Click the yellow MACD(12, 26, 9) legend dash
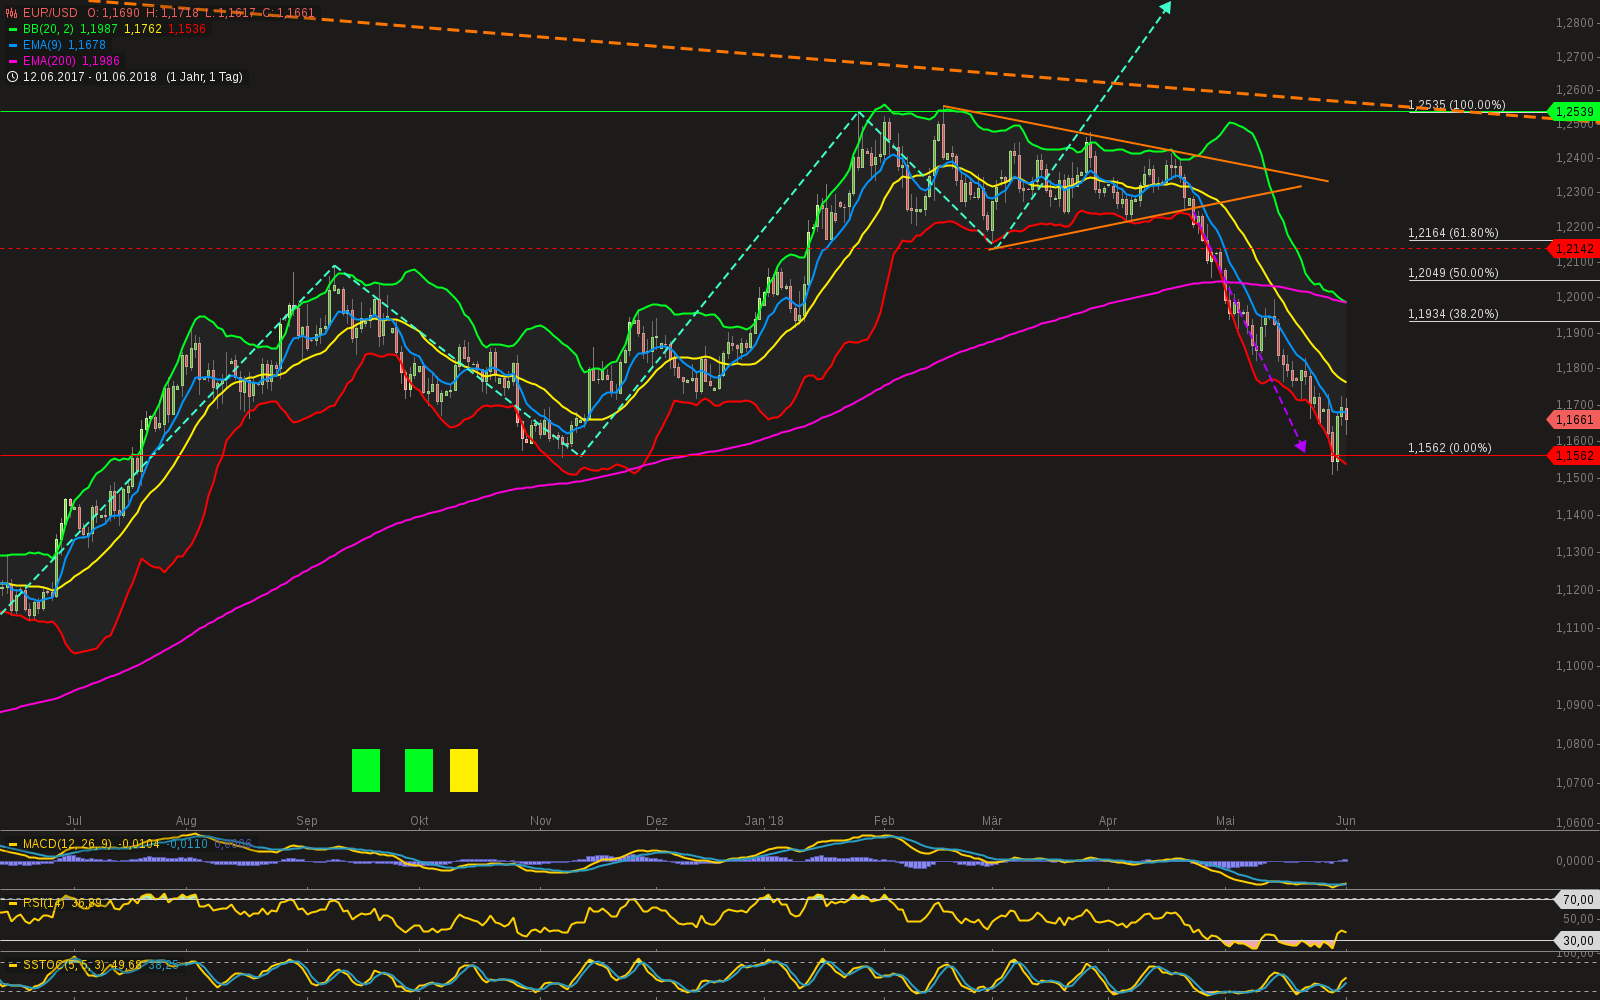Viewport: 1600px width, 1000px height. pyautogui.click(x=13, y=843)
